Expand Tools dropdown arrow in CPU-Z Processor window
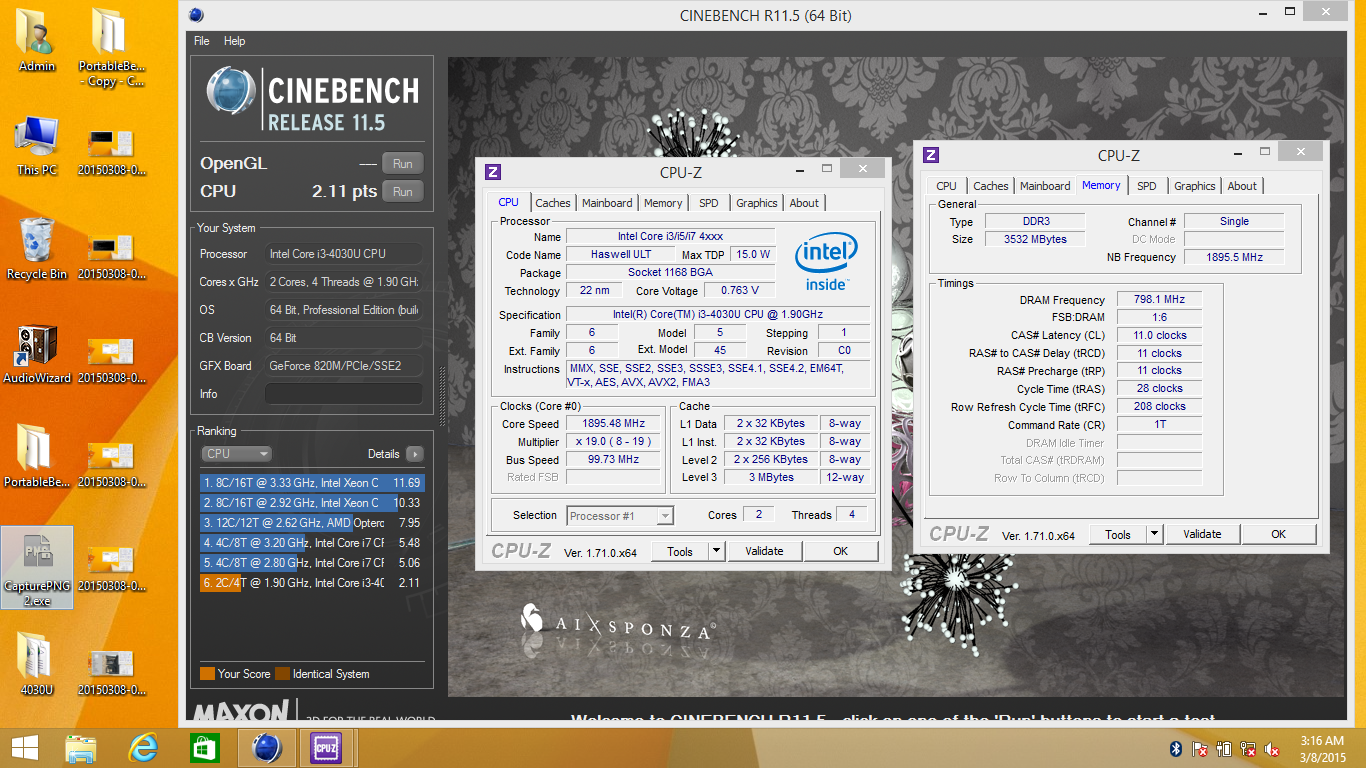This screenshot has height=768, width=1366. pyautogui.click(x=717, y=551)
